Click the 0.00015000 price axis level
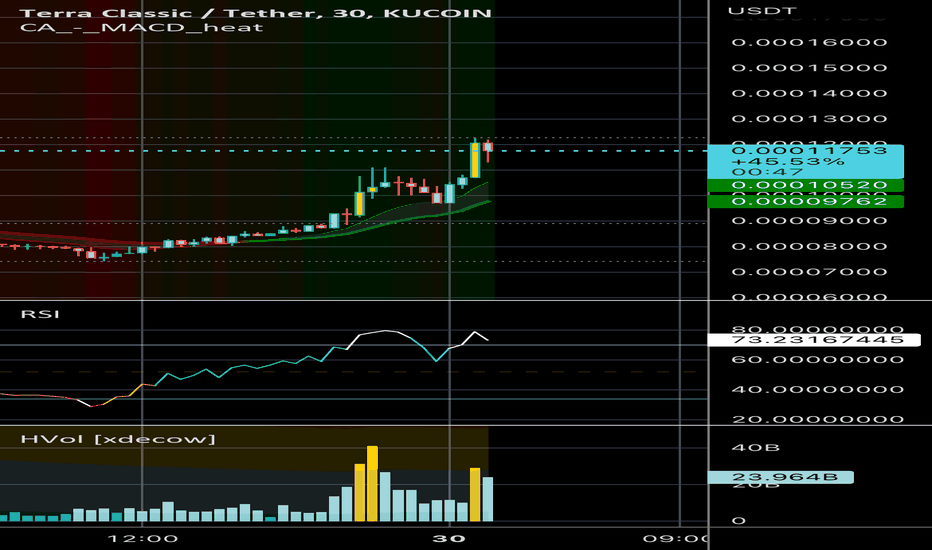The image size is (932, 550). click(810, 68)
